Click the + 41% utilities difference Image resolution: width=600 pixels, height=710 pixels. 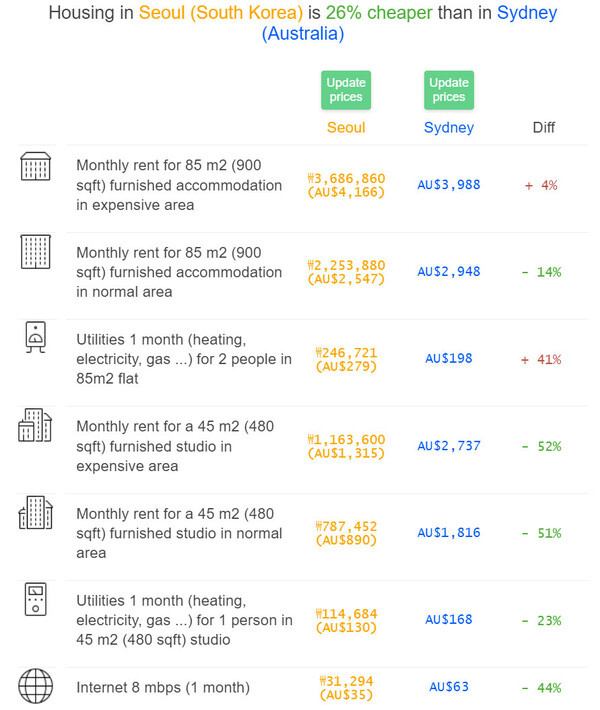coord(541,360)
